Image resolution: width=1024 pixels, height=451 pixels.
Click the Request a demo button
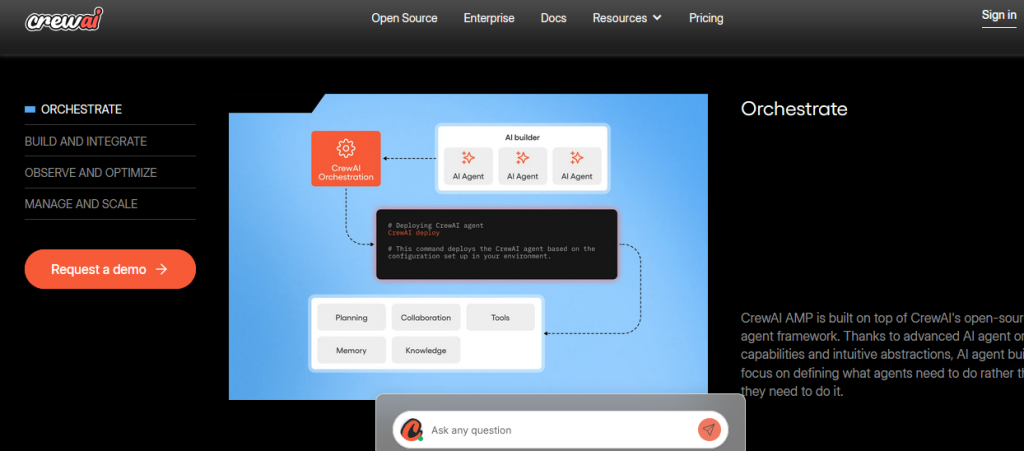pyautogui.click(x=110, y=269)
